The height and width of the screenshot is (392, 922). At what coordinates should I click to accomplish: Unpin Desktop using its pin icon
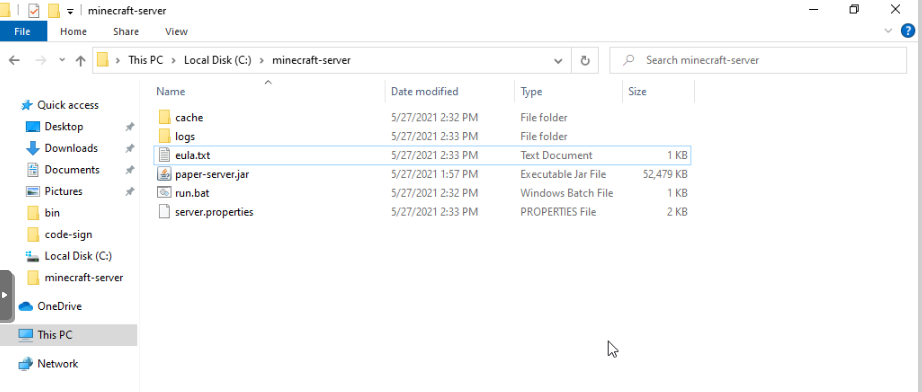130,126
